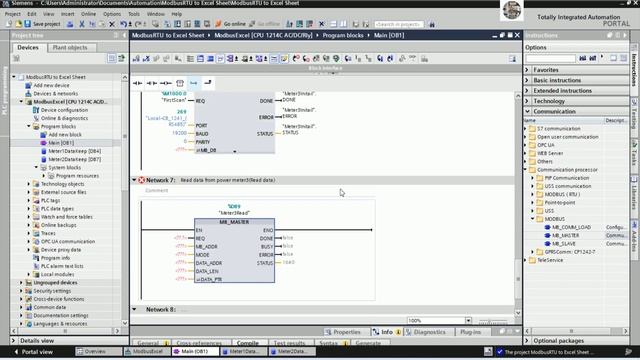
Task: Switch to Portal view
Action: pyautogui.click(x=33, y=351)
